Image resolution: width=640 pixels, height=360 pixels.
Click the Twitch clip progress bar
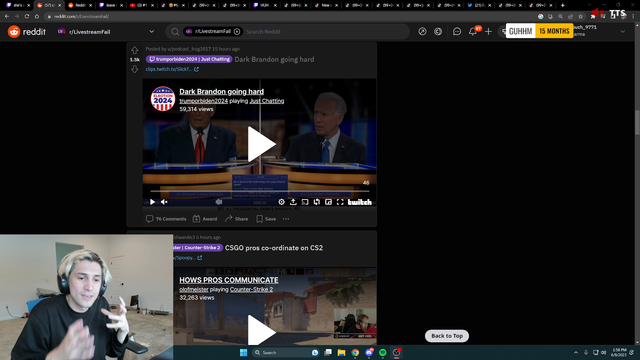pos(260,191)
